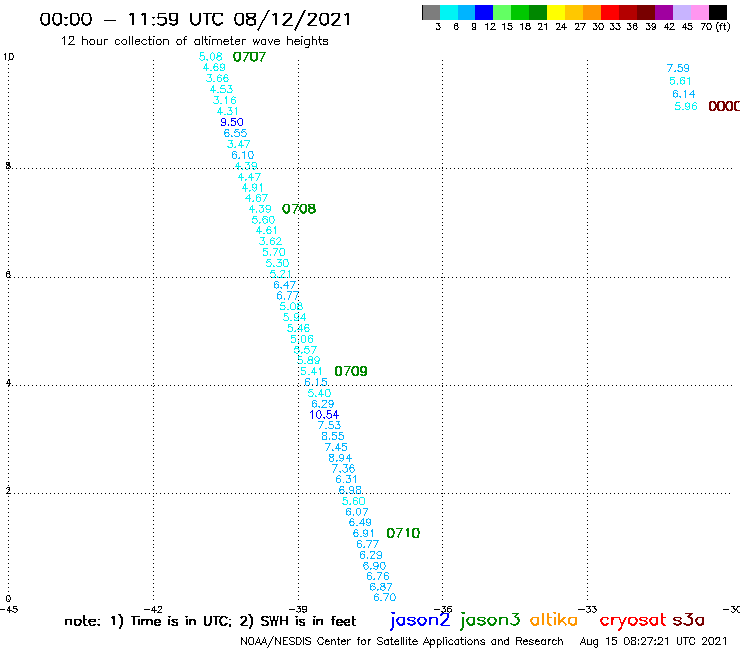The height and width of the screenshot is (650, 740).
Task: Click the 6.10 wave height value
Action: pos(243,155)
